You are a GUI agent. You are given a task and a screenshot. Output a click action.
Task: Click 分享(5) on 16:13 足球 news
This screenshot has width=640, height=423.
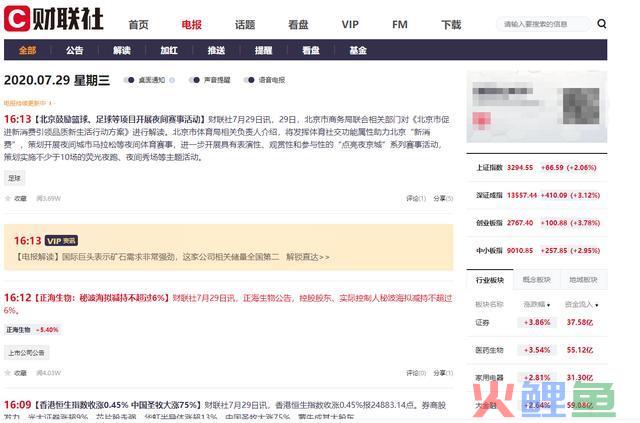click(443, 198)
